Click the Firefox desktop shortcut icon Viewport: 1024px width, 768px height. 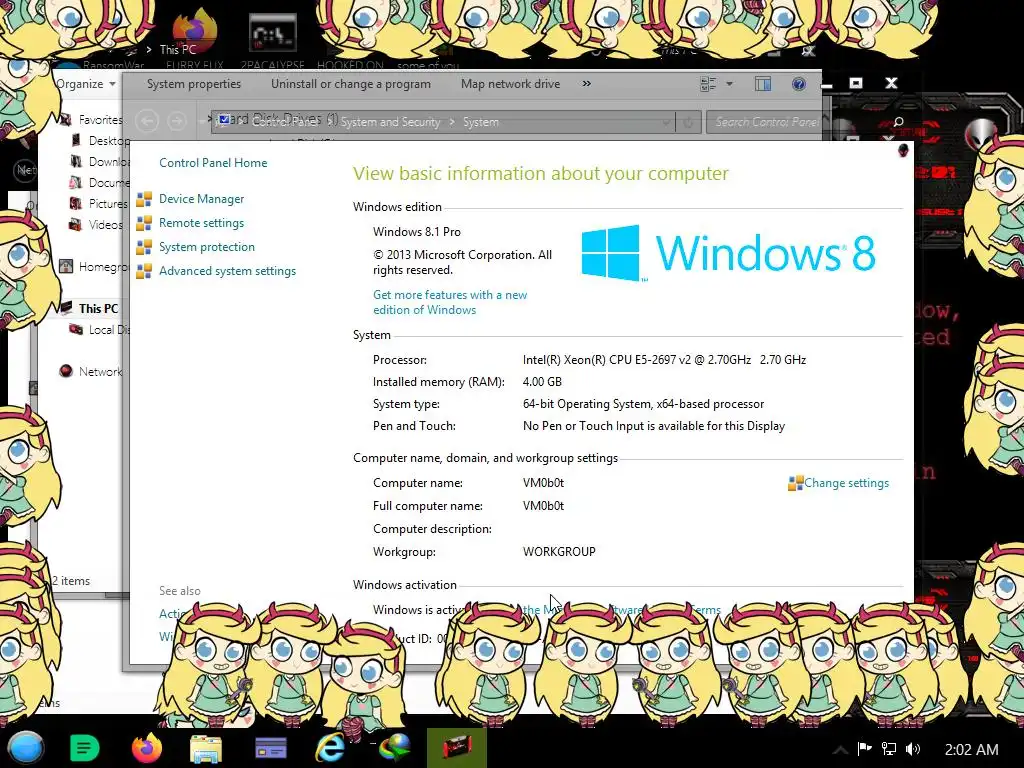click(195, 32)
